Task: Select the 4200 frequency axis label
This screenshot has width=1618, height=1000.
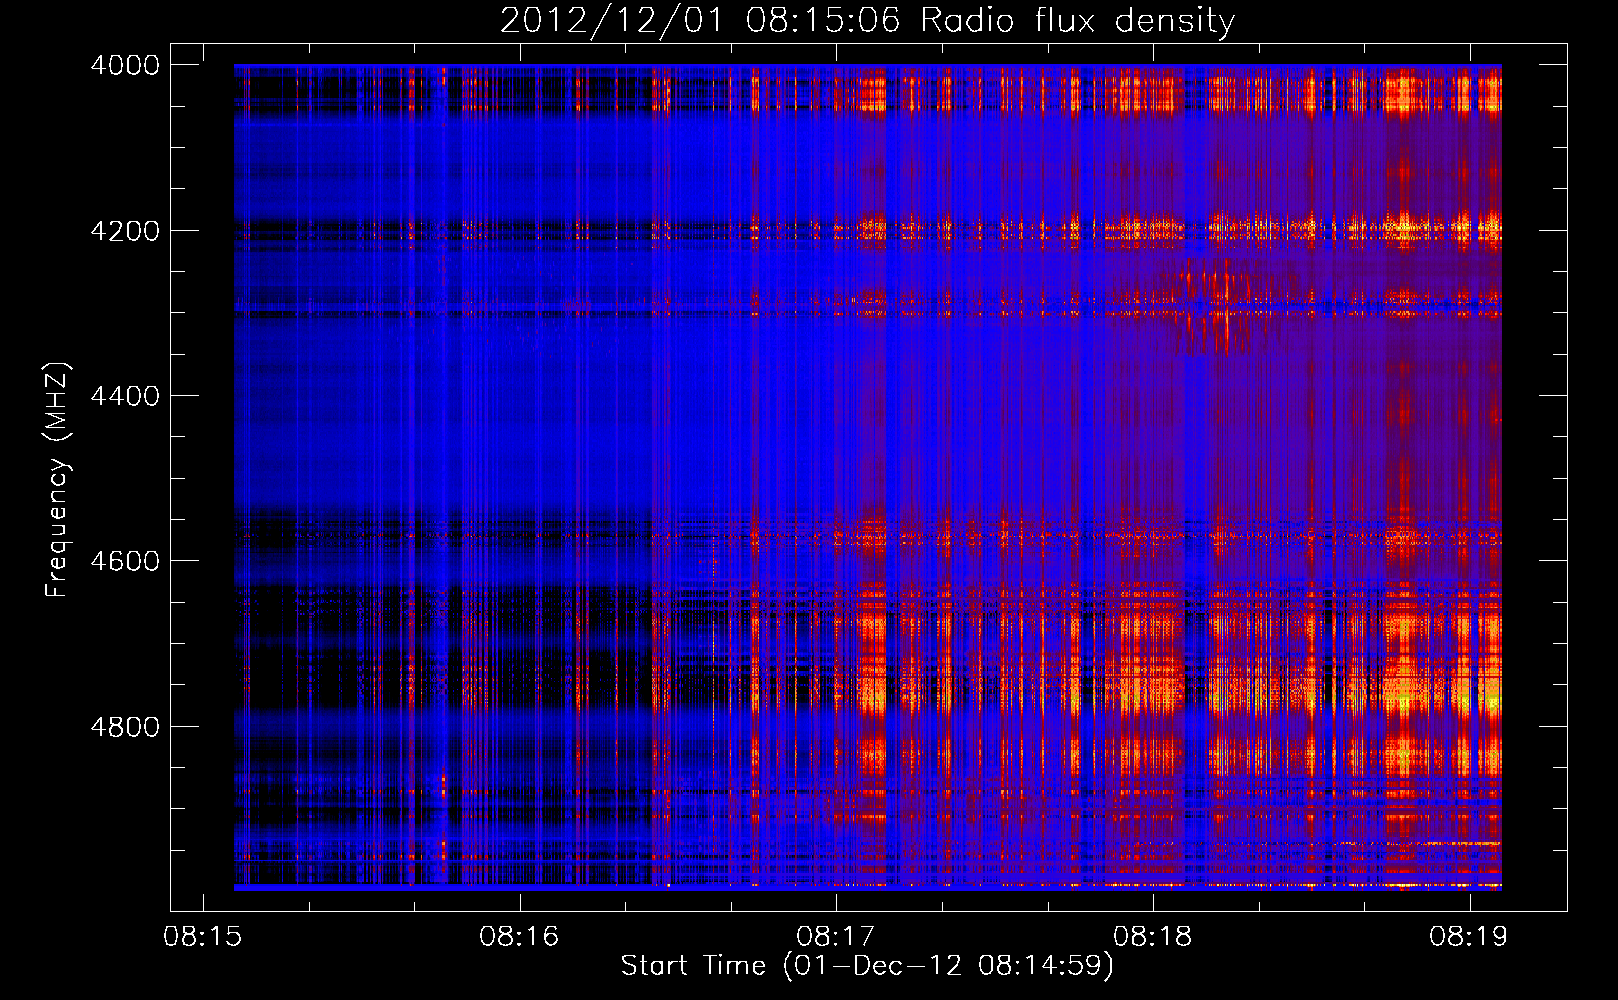Action: tap(125, 231)
